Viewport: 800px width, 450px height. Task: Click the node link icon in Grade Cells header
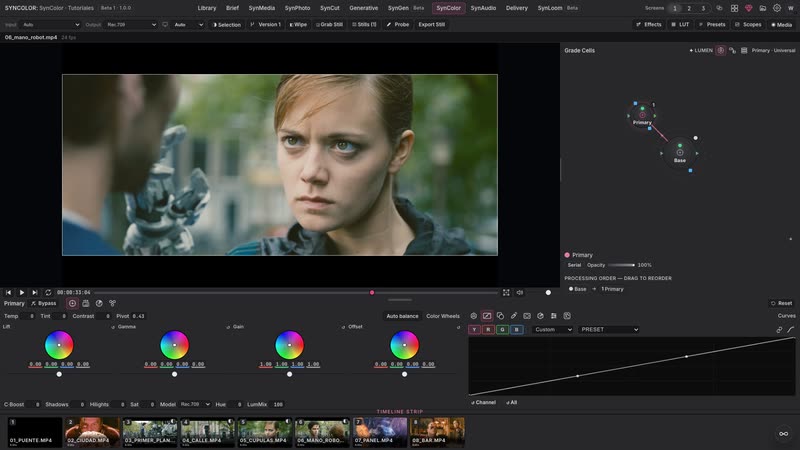[x=732, y=51]
